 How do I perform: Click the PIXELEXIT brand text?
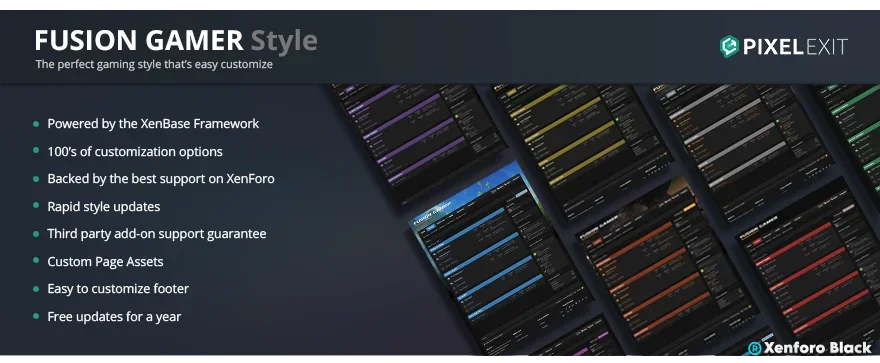pyautogui.click(x=795, y=47)
